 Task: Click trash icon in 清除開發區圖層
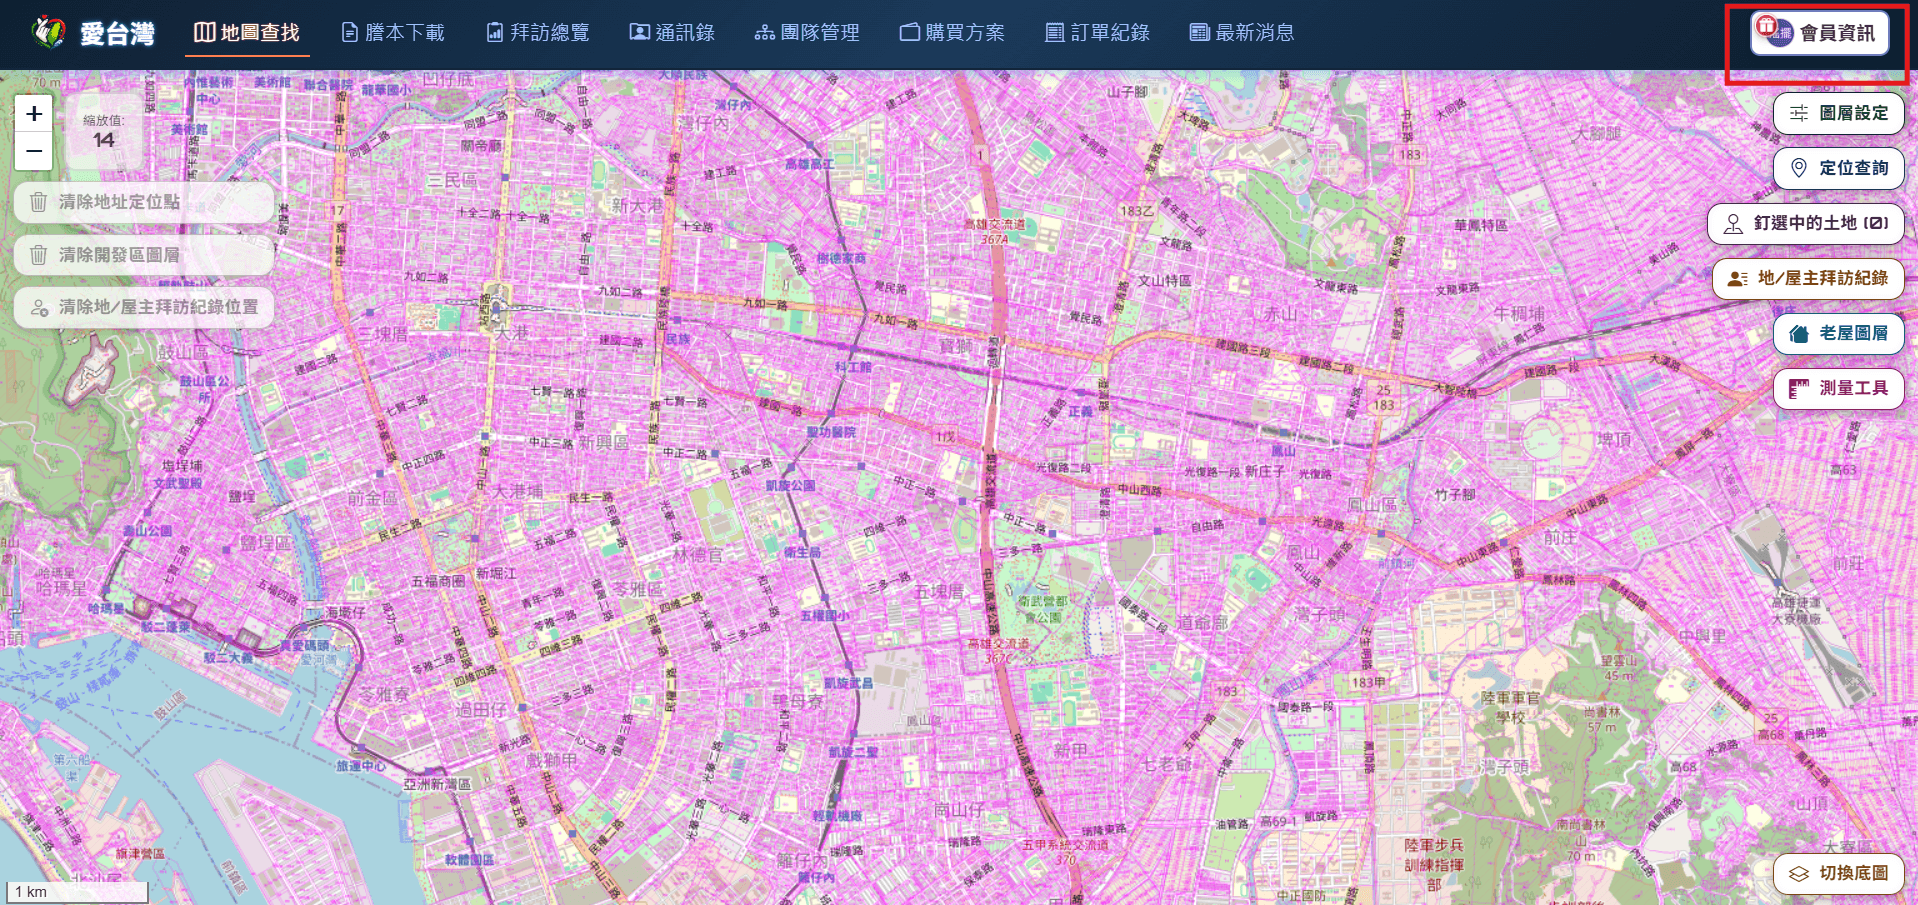tap(38, 255)
